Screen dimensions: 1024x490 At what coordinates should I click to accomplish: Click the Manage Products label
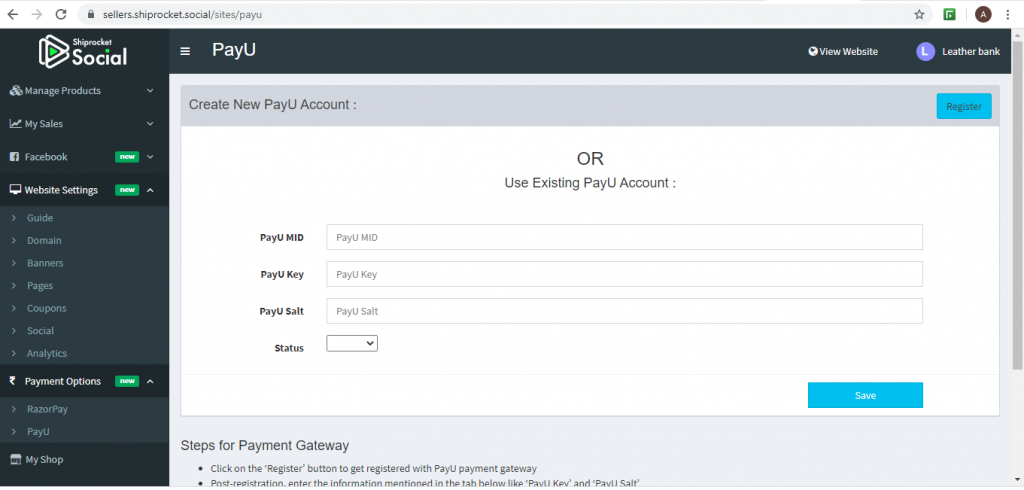tap(63, 91)
